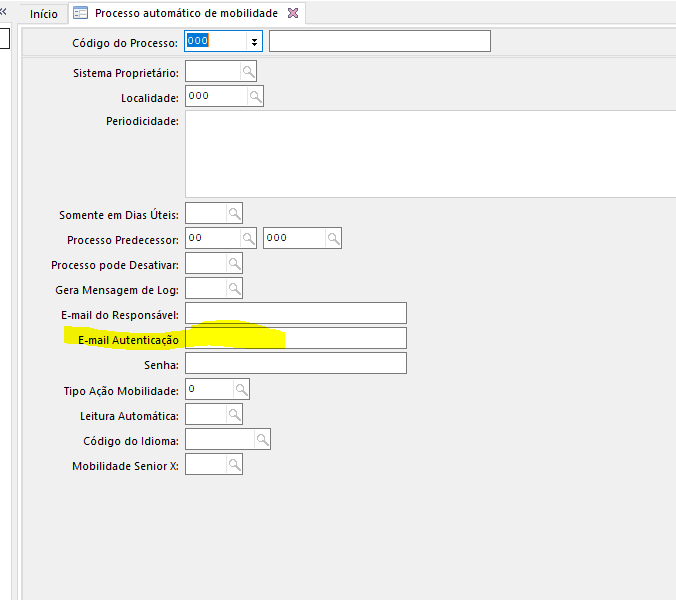Open the Processo pode Desativar lookup icon

point(234,263)
